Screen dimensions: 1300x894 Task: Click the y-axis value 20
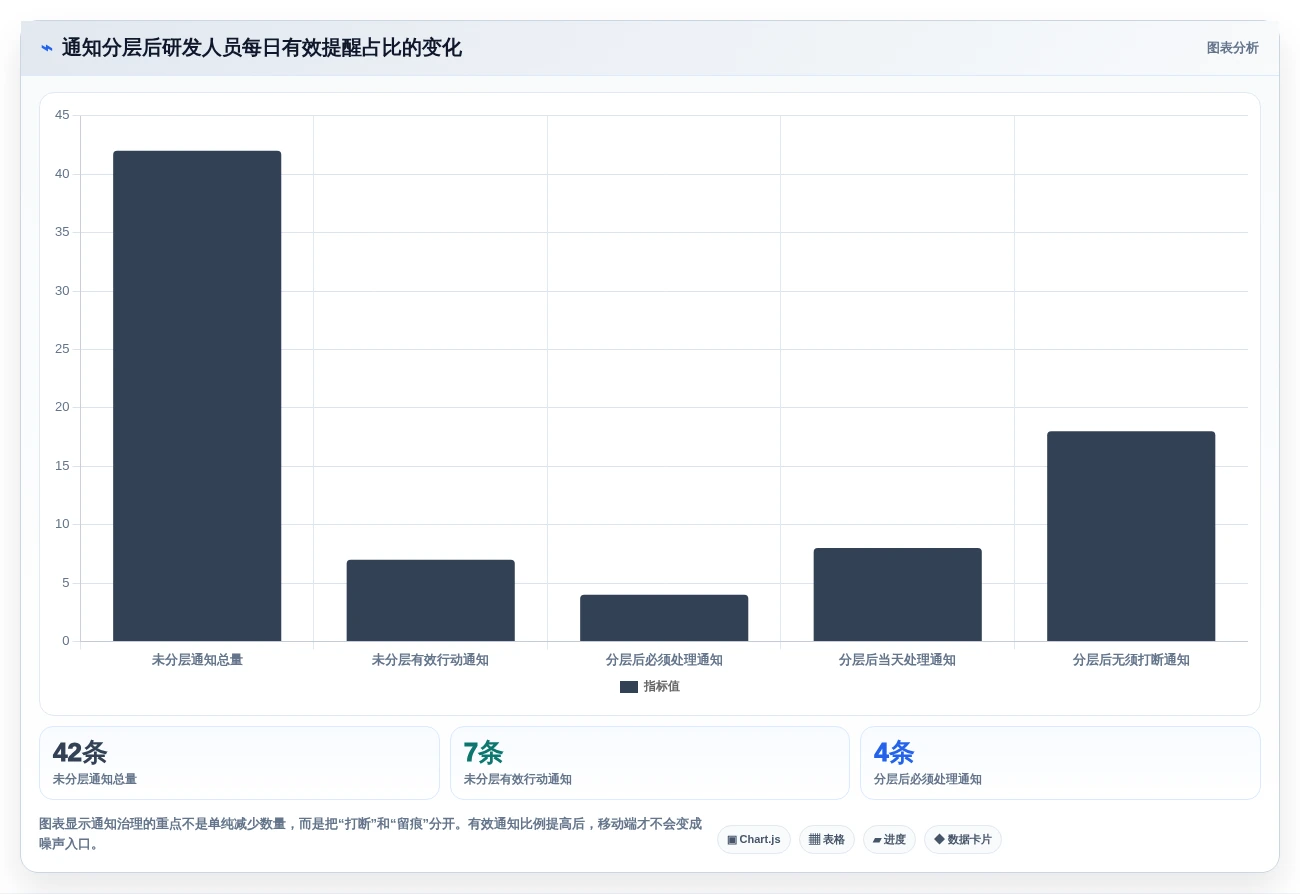(62, 407)
